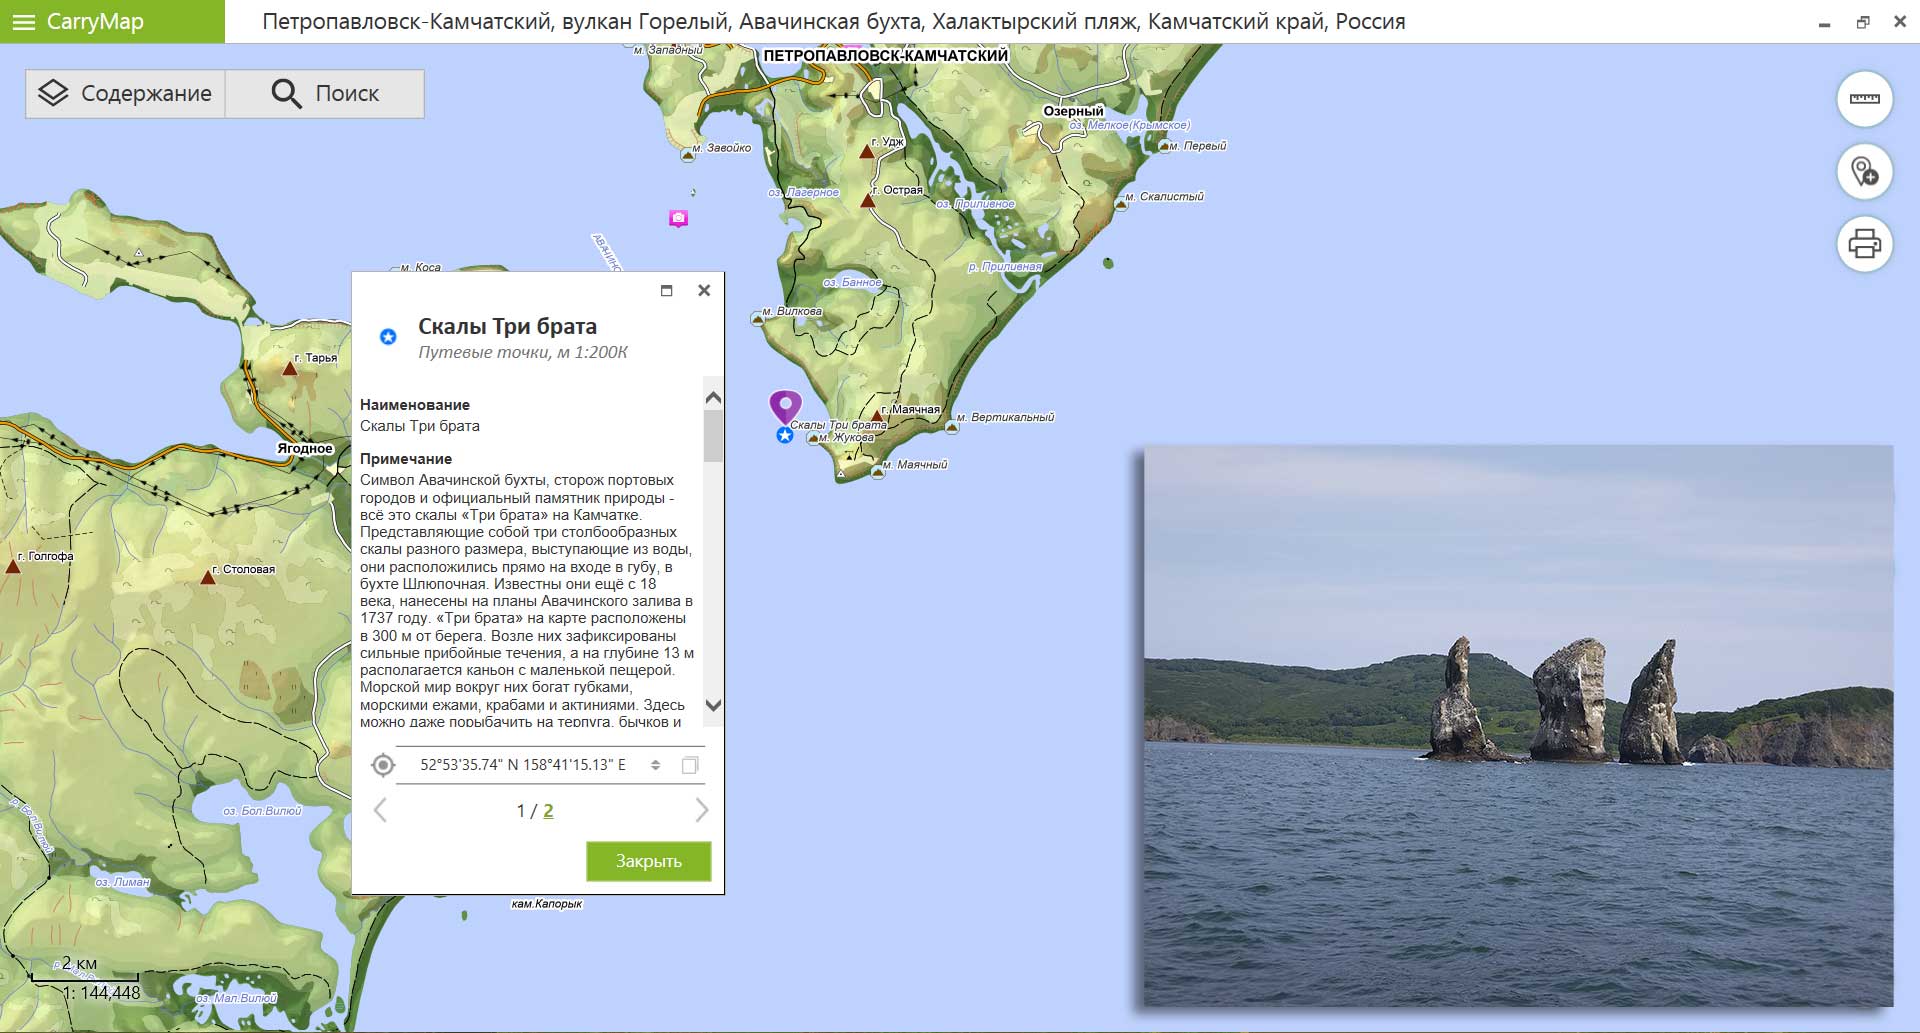Activate the ruler measurement tool
The height and width of the screenshot is (1033, 1920).
1864,99
